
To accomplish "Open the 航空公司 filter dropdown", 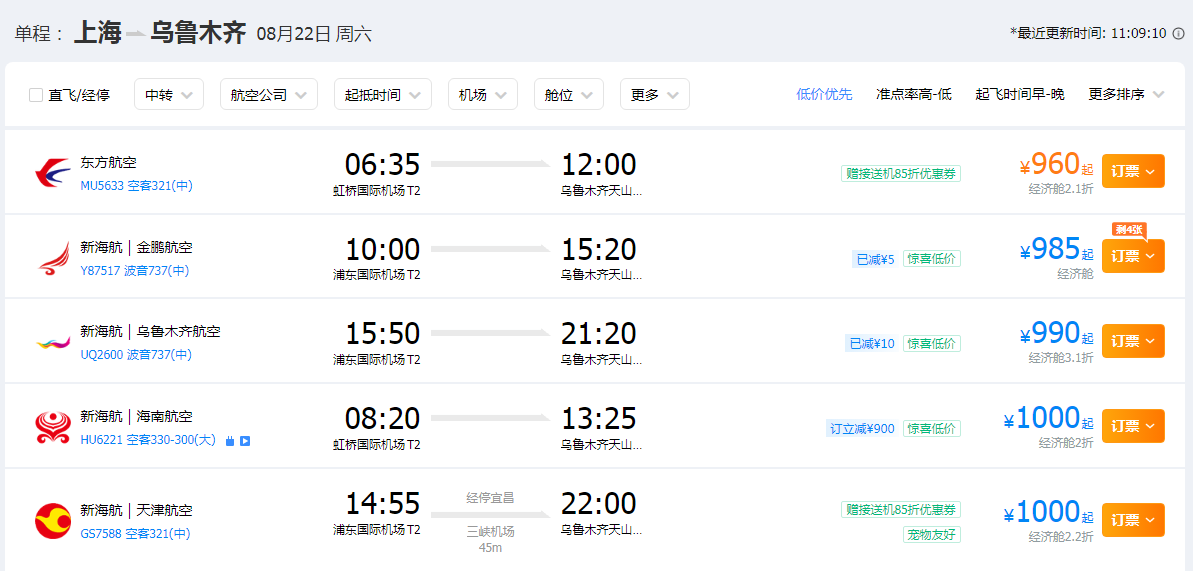I will click(x=269, y=94).
